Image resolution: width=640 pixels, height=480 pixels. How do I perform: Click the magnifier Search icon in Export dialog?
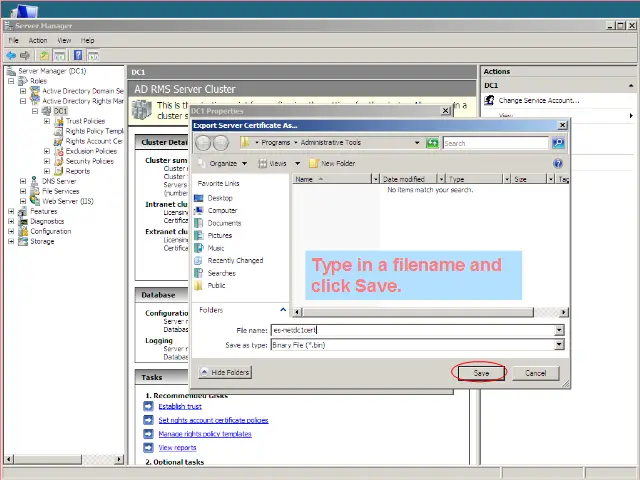pyautogui.click(x=558, y=143)
